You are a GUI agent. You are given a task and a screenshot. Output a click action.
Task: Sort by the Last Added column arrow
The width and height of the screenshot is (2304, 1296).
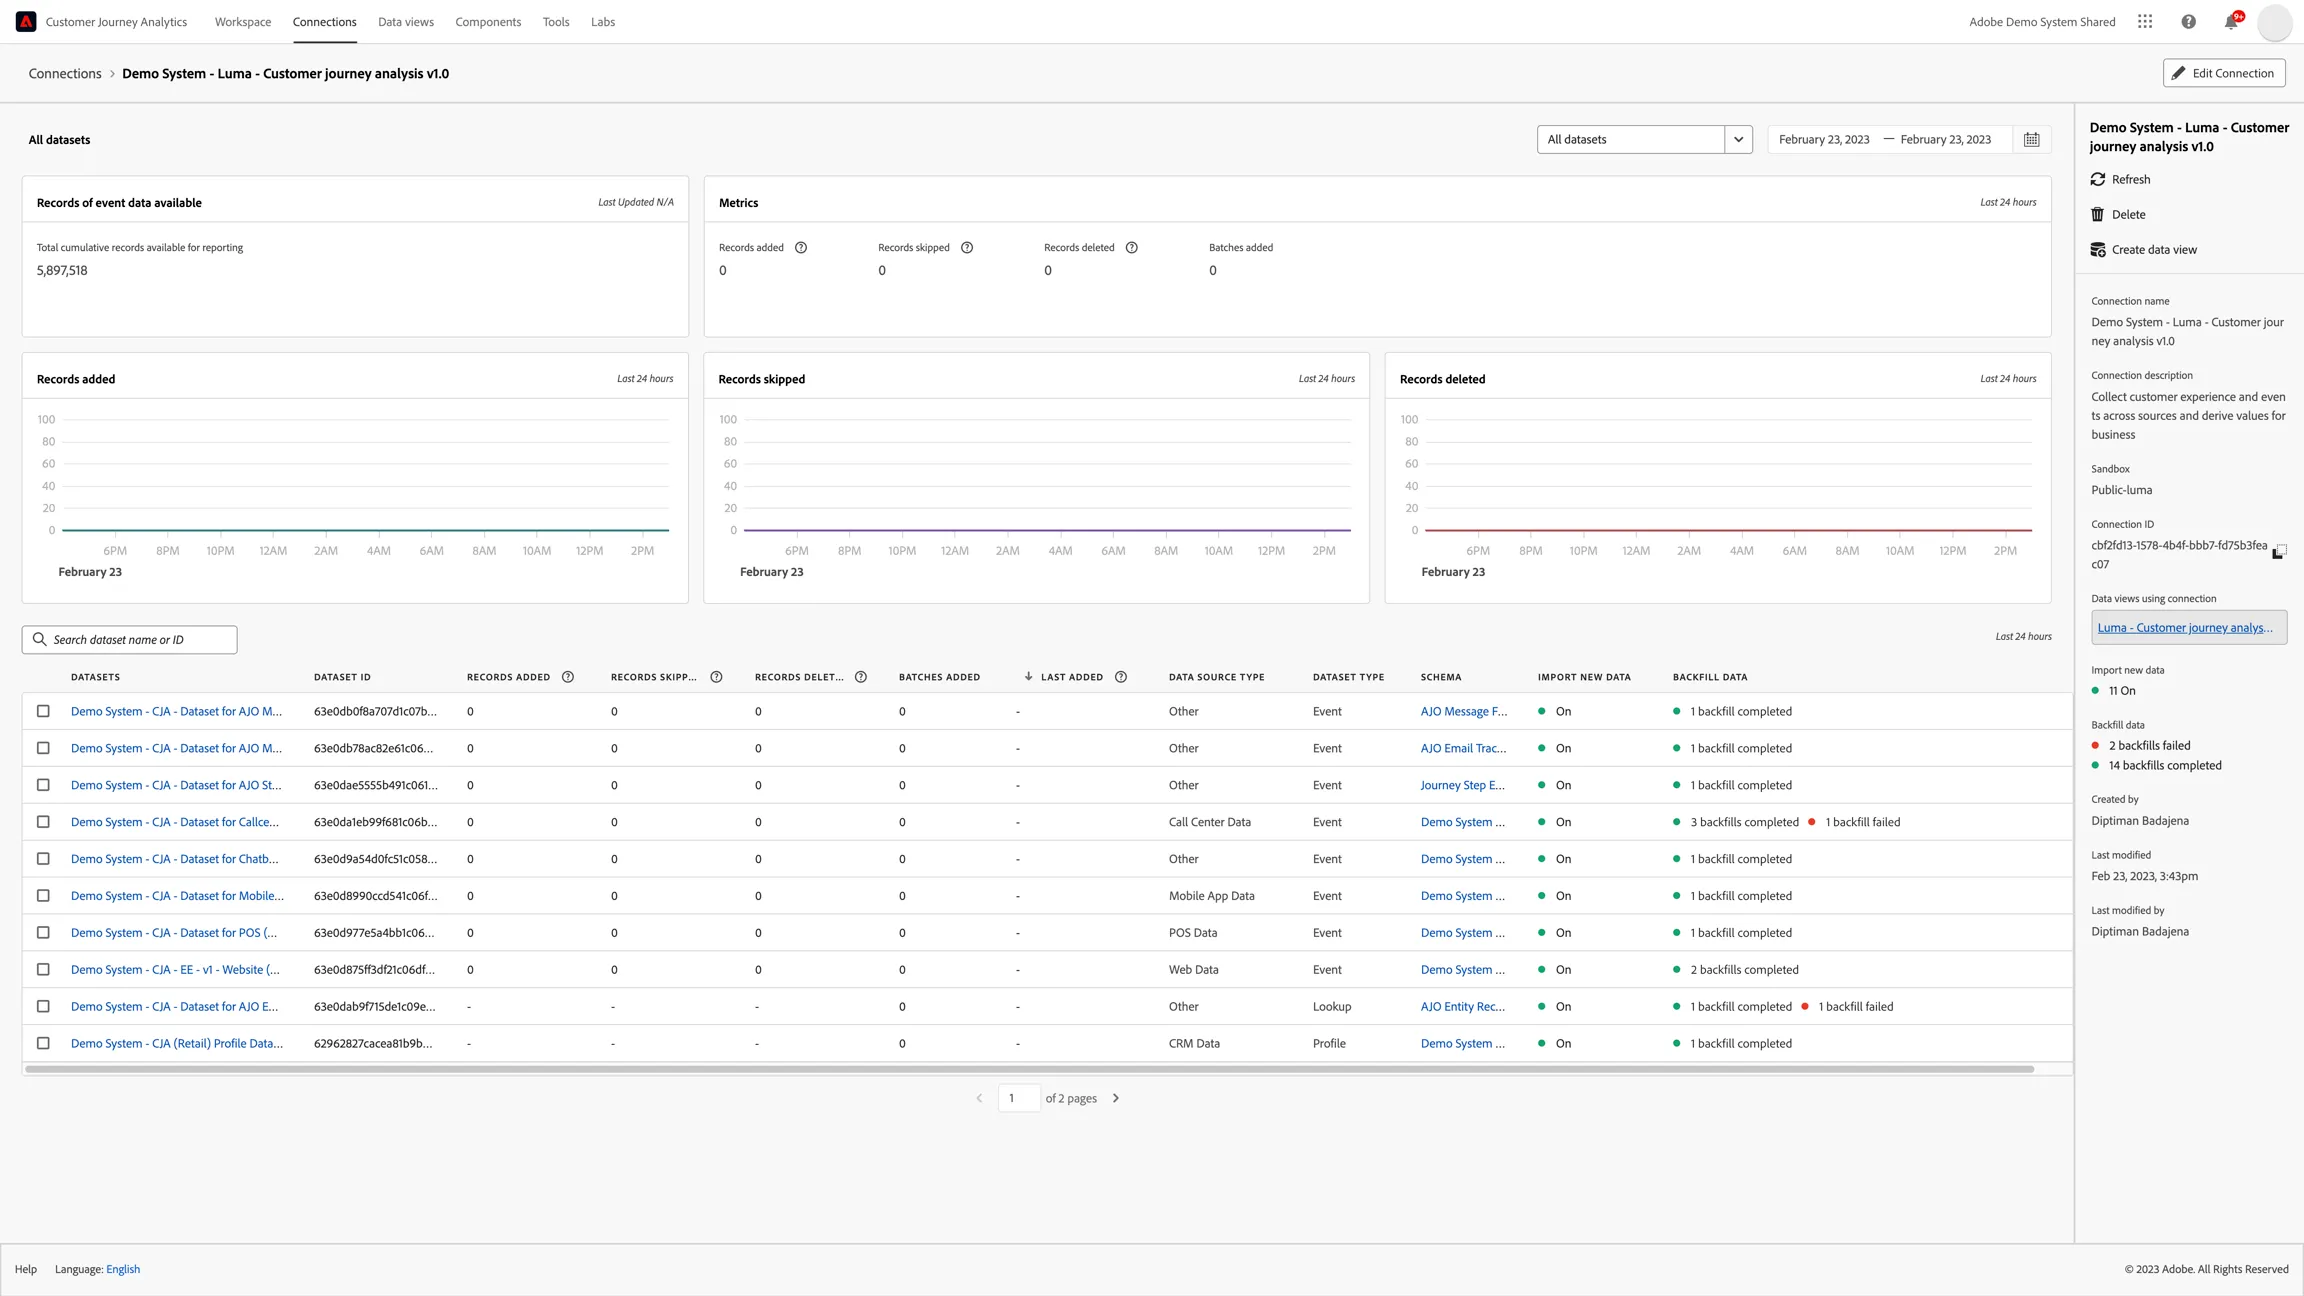[x=1028, y=677]
